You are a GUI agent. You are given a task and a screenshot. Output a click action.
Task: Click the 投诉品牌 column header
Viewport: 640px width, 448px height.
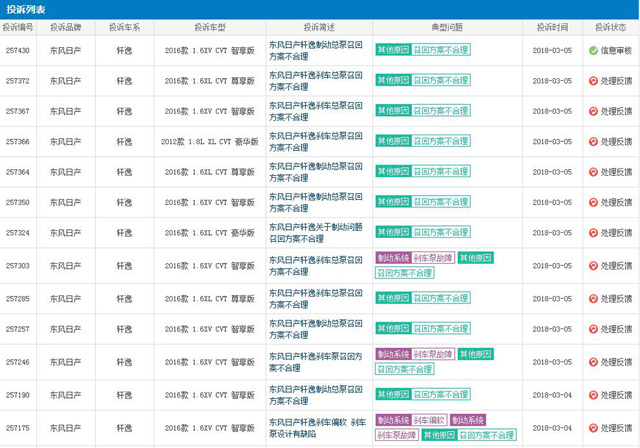[66, 27]
